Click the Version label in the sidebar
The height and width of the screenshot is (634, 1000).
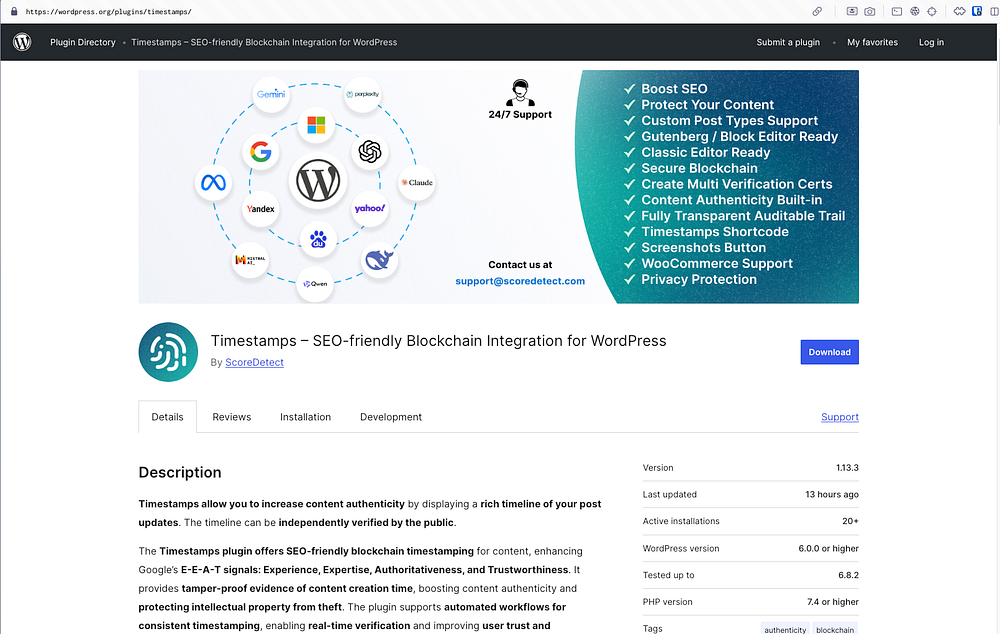click(658, 468)
